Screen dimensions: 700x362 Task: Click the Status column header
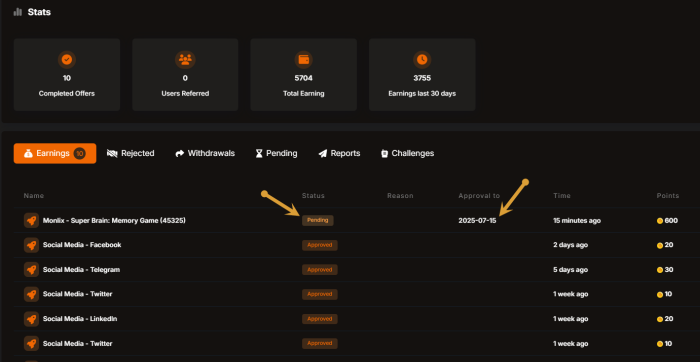click(x=313, y=196)
